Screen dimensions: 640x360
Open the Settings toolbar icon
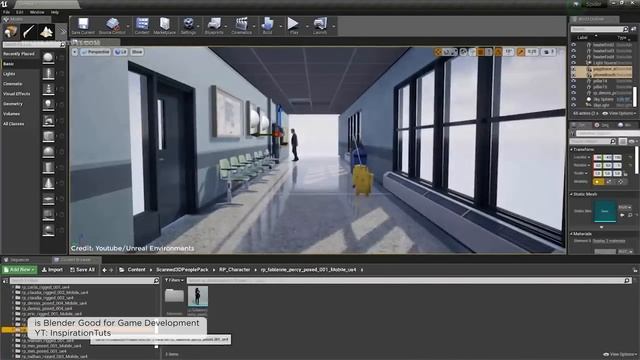(189, 24)
